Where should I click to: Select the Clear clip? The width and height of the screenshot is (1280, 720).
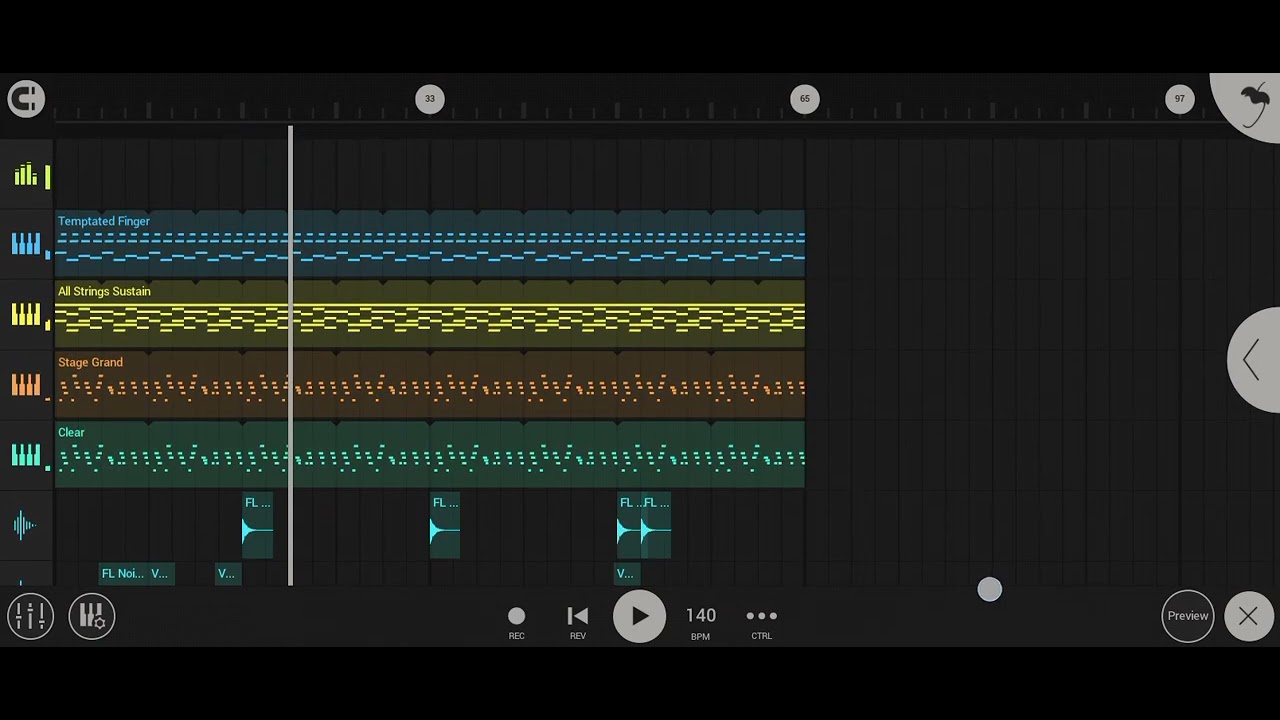click(x=430, y=454)
